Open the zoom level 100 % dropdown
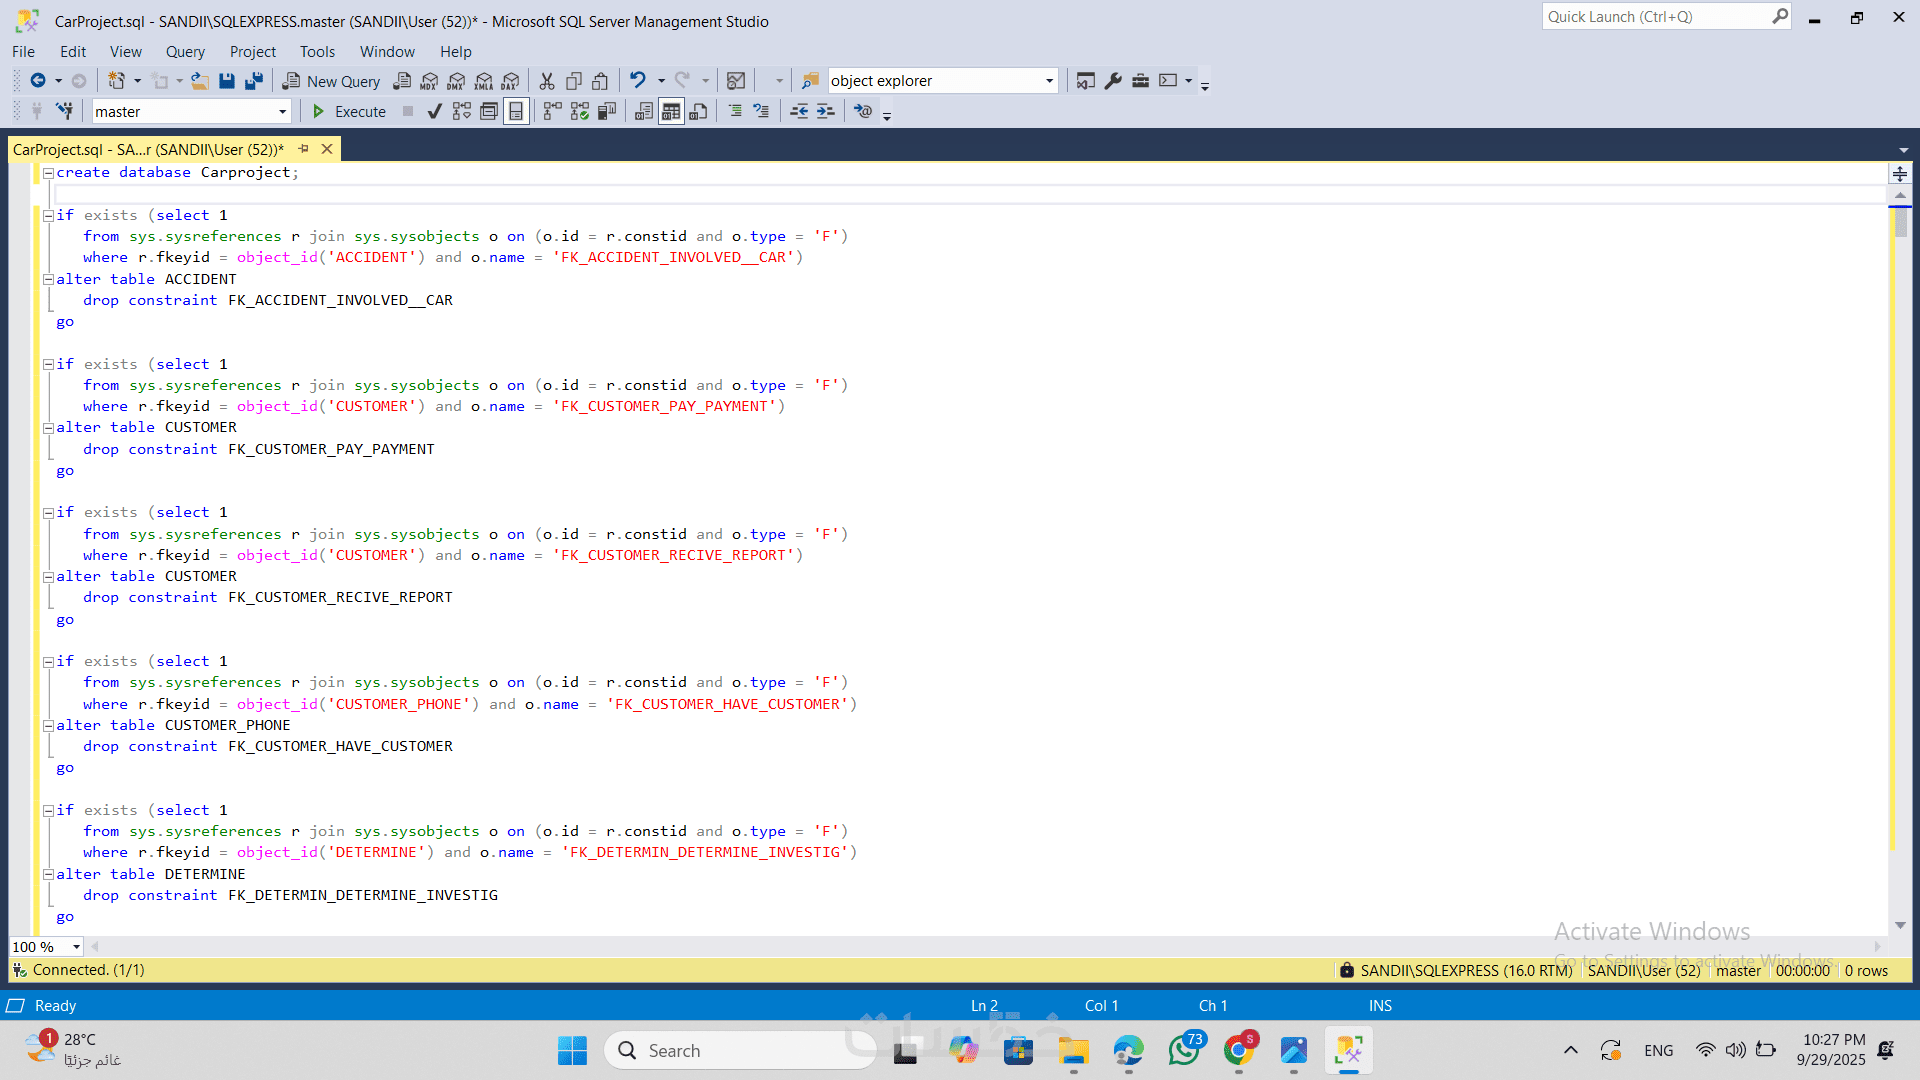Screen dimensions: 1920x1080 point(76,947)
